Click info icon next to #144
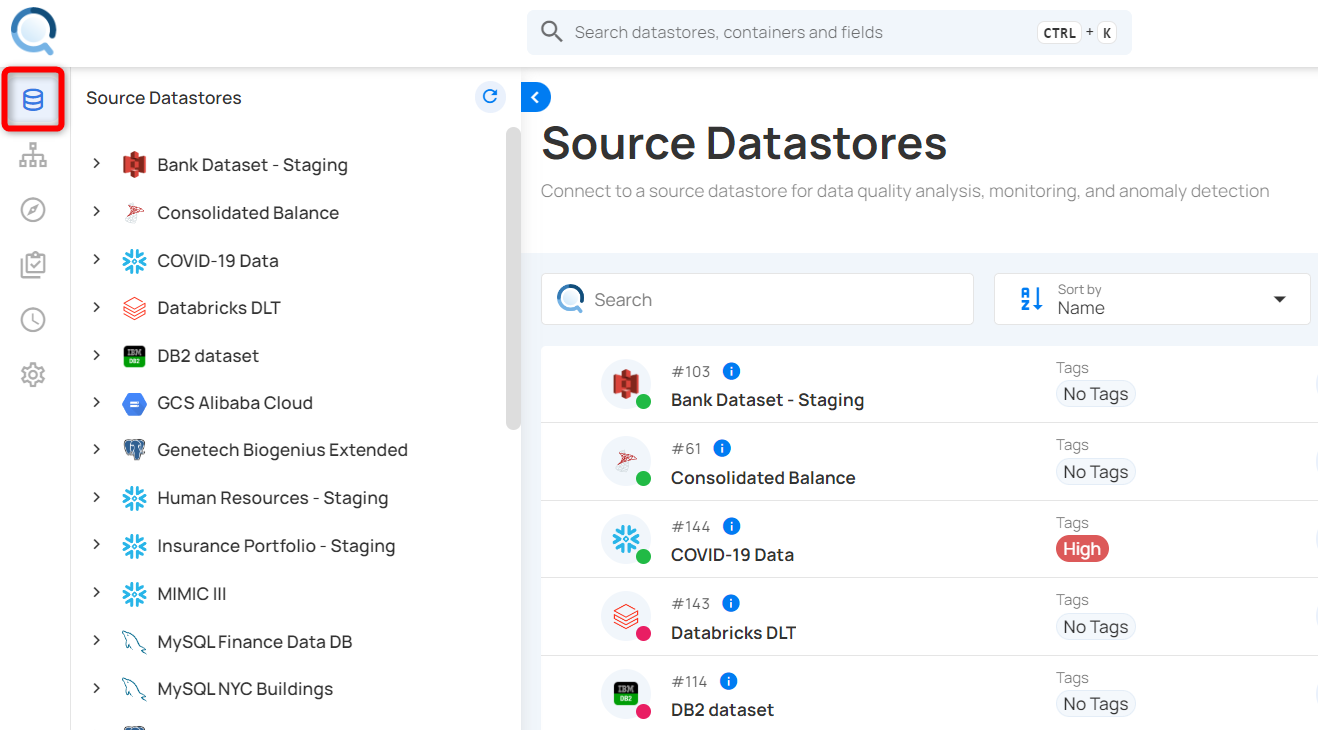The image size is (1318, 730). (731, 526)
